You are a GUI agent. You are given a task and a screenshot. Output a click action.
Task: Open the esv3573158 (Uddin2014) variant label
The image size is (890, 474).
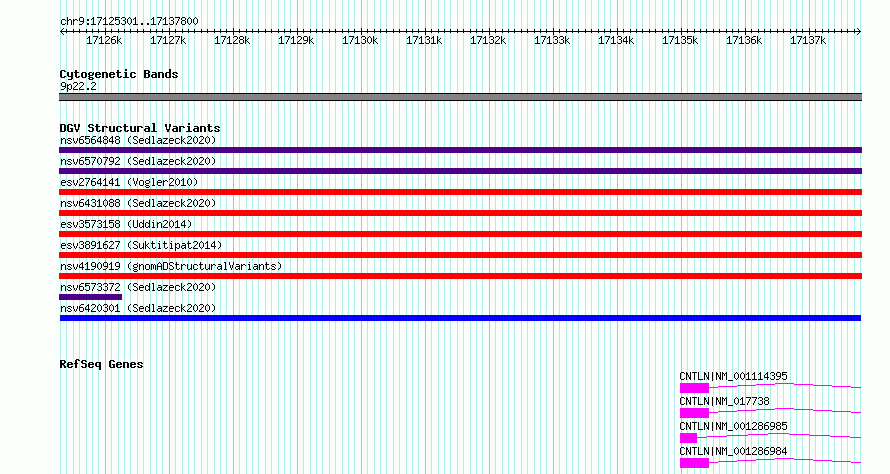(x=126, y=224)
